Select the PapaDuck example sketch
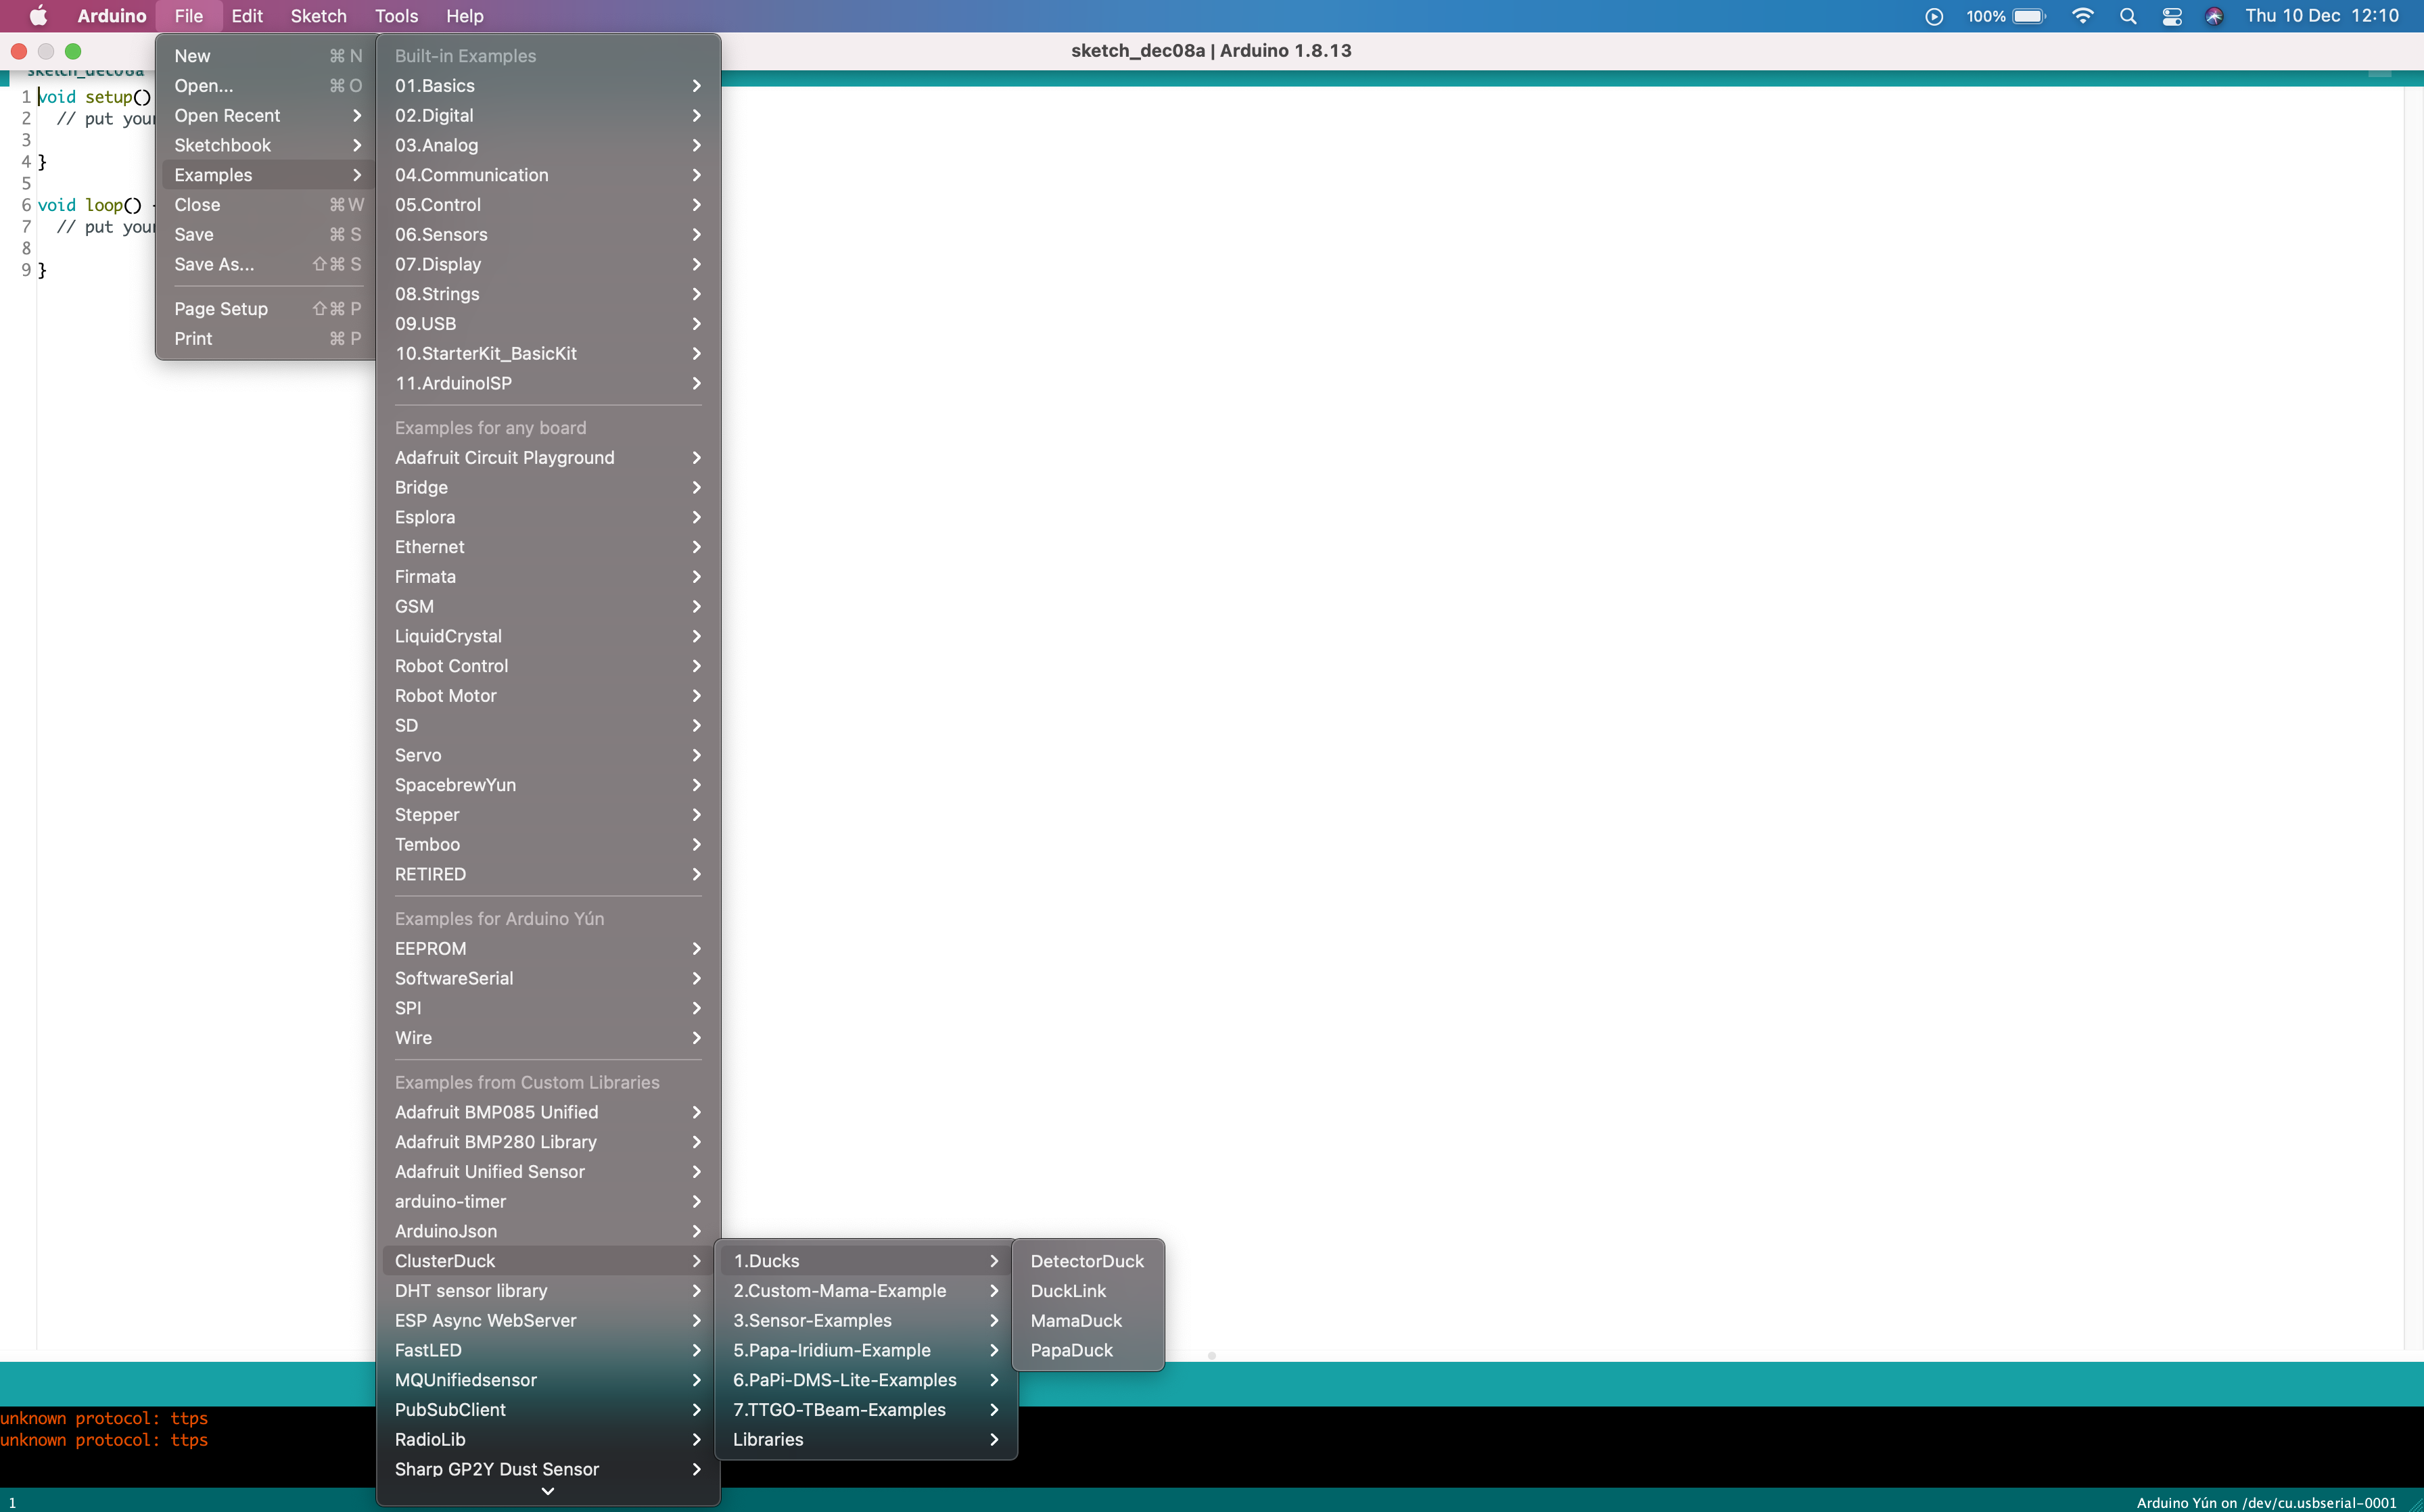 click(x=1071, y=1351)
